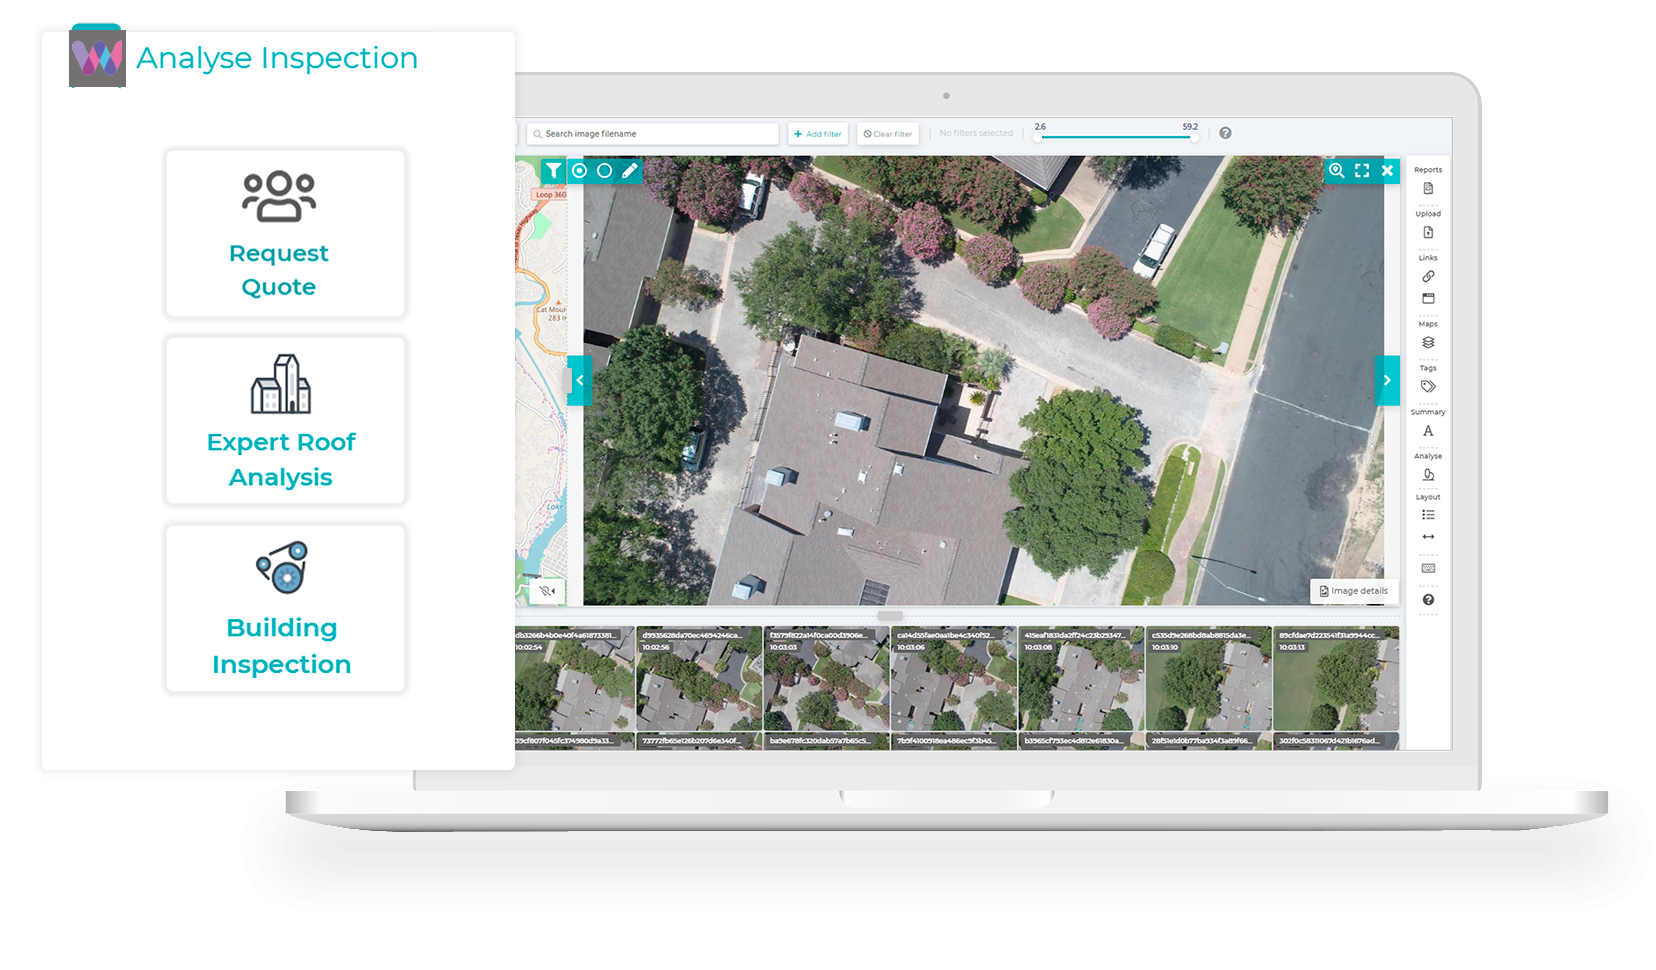Click the Upload file icon
1656x970 pixels.
coord(1428,232)
